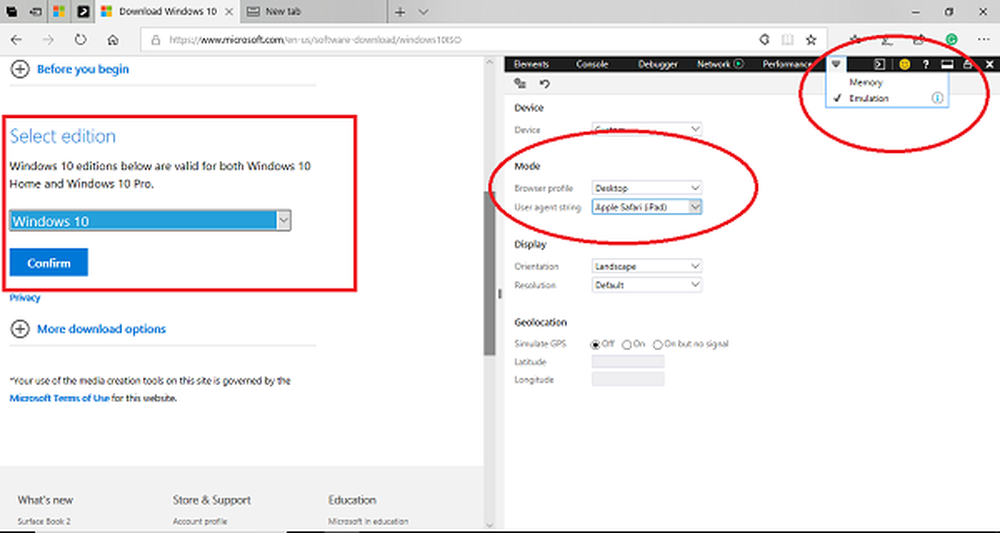Click the DevTools console toggle icon
Screen dimensions: 1000x533
pyautogui.click(x=879, y=64)
